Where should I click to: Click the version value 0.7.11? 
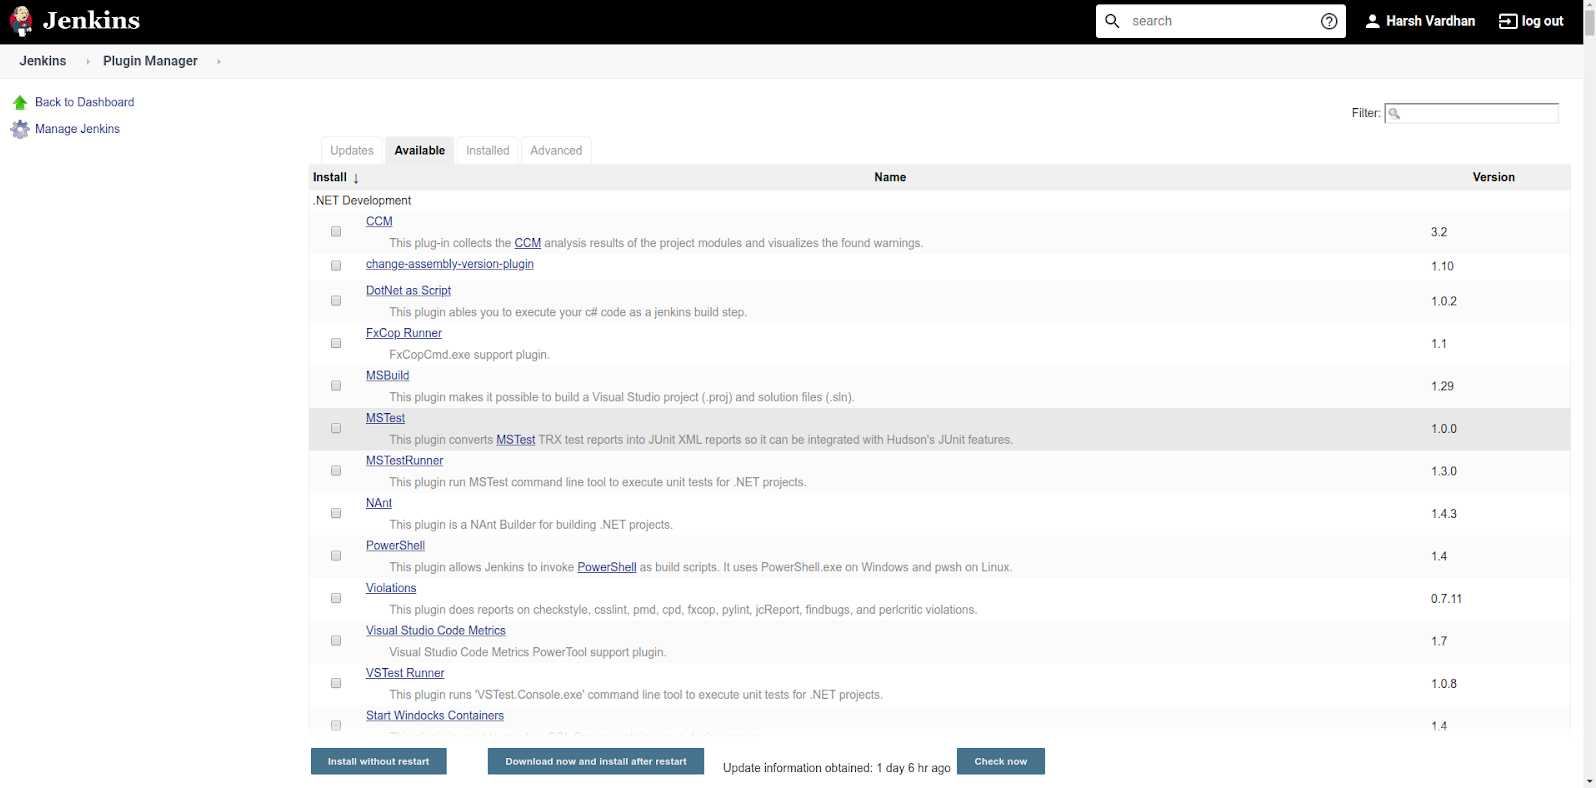[x=1446, y=599]
